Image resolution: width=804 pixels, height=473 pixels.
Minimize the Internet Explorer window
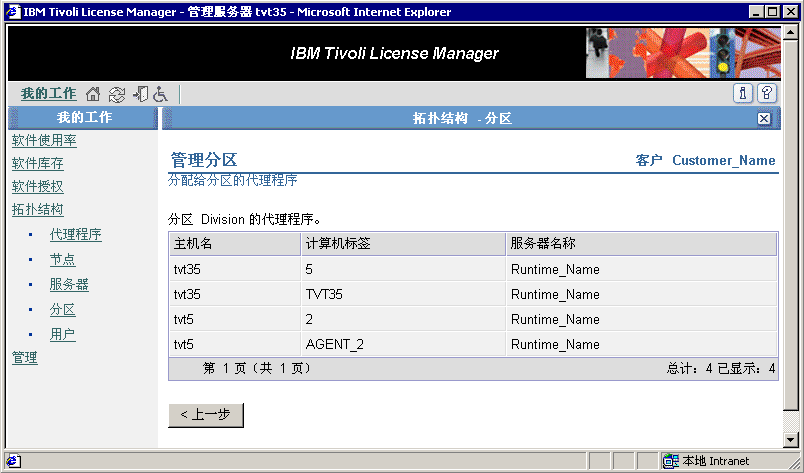[x=755, y=12]
